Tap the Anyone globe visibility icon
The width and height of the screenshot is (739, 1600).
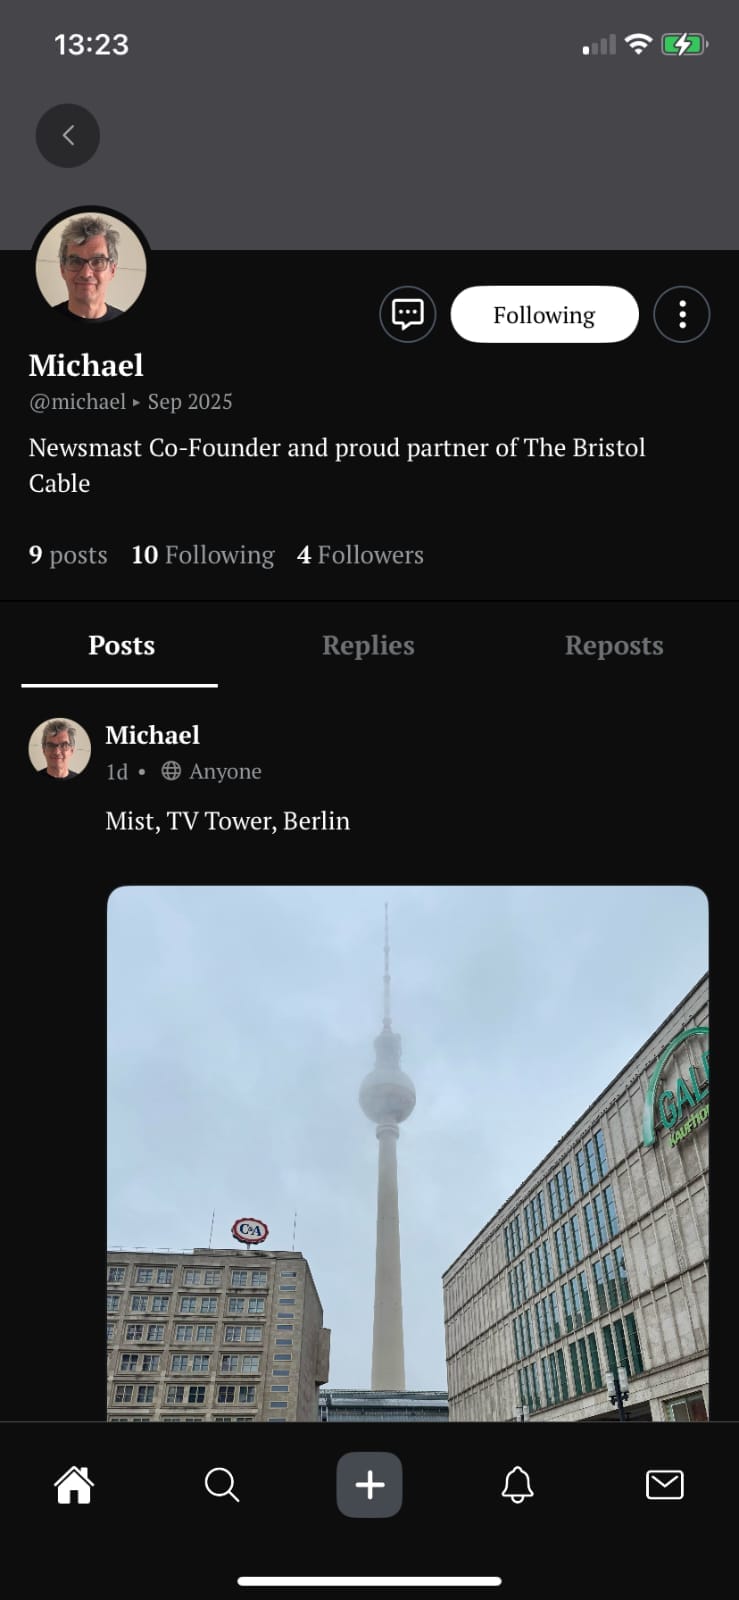[x=171, y=771]
